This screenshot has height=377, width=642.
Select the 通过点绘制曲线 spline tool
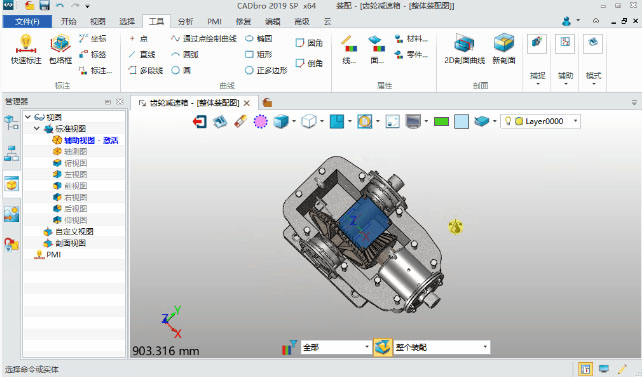tap(204, 38)
